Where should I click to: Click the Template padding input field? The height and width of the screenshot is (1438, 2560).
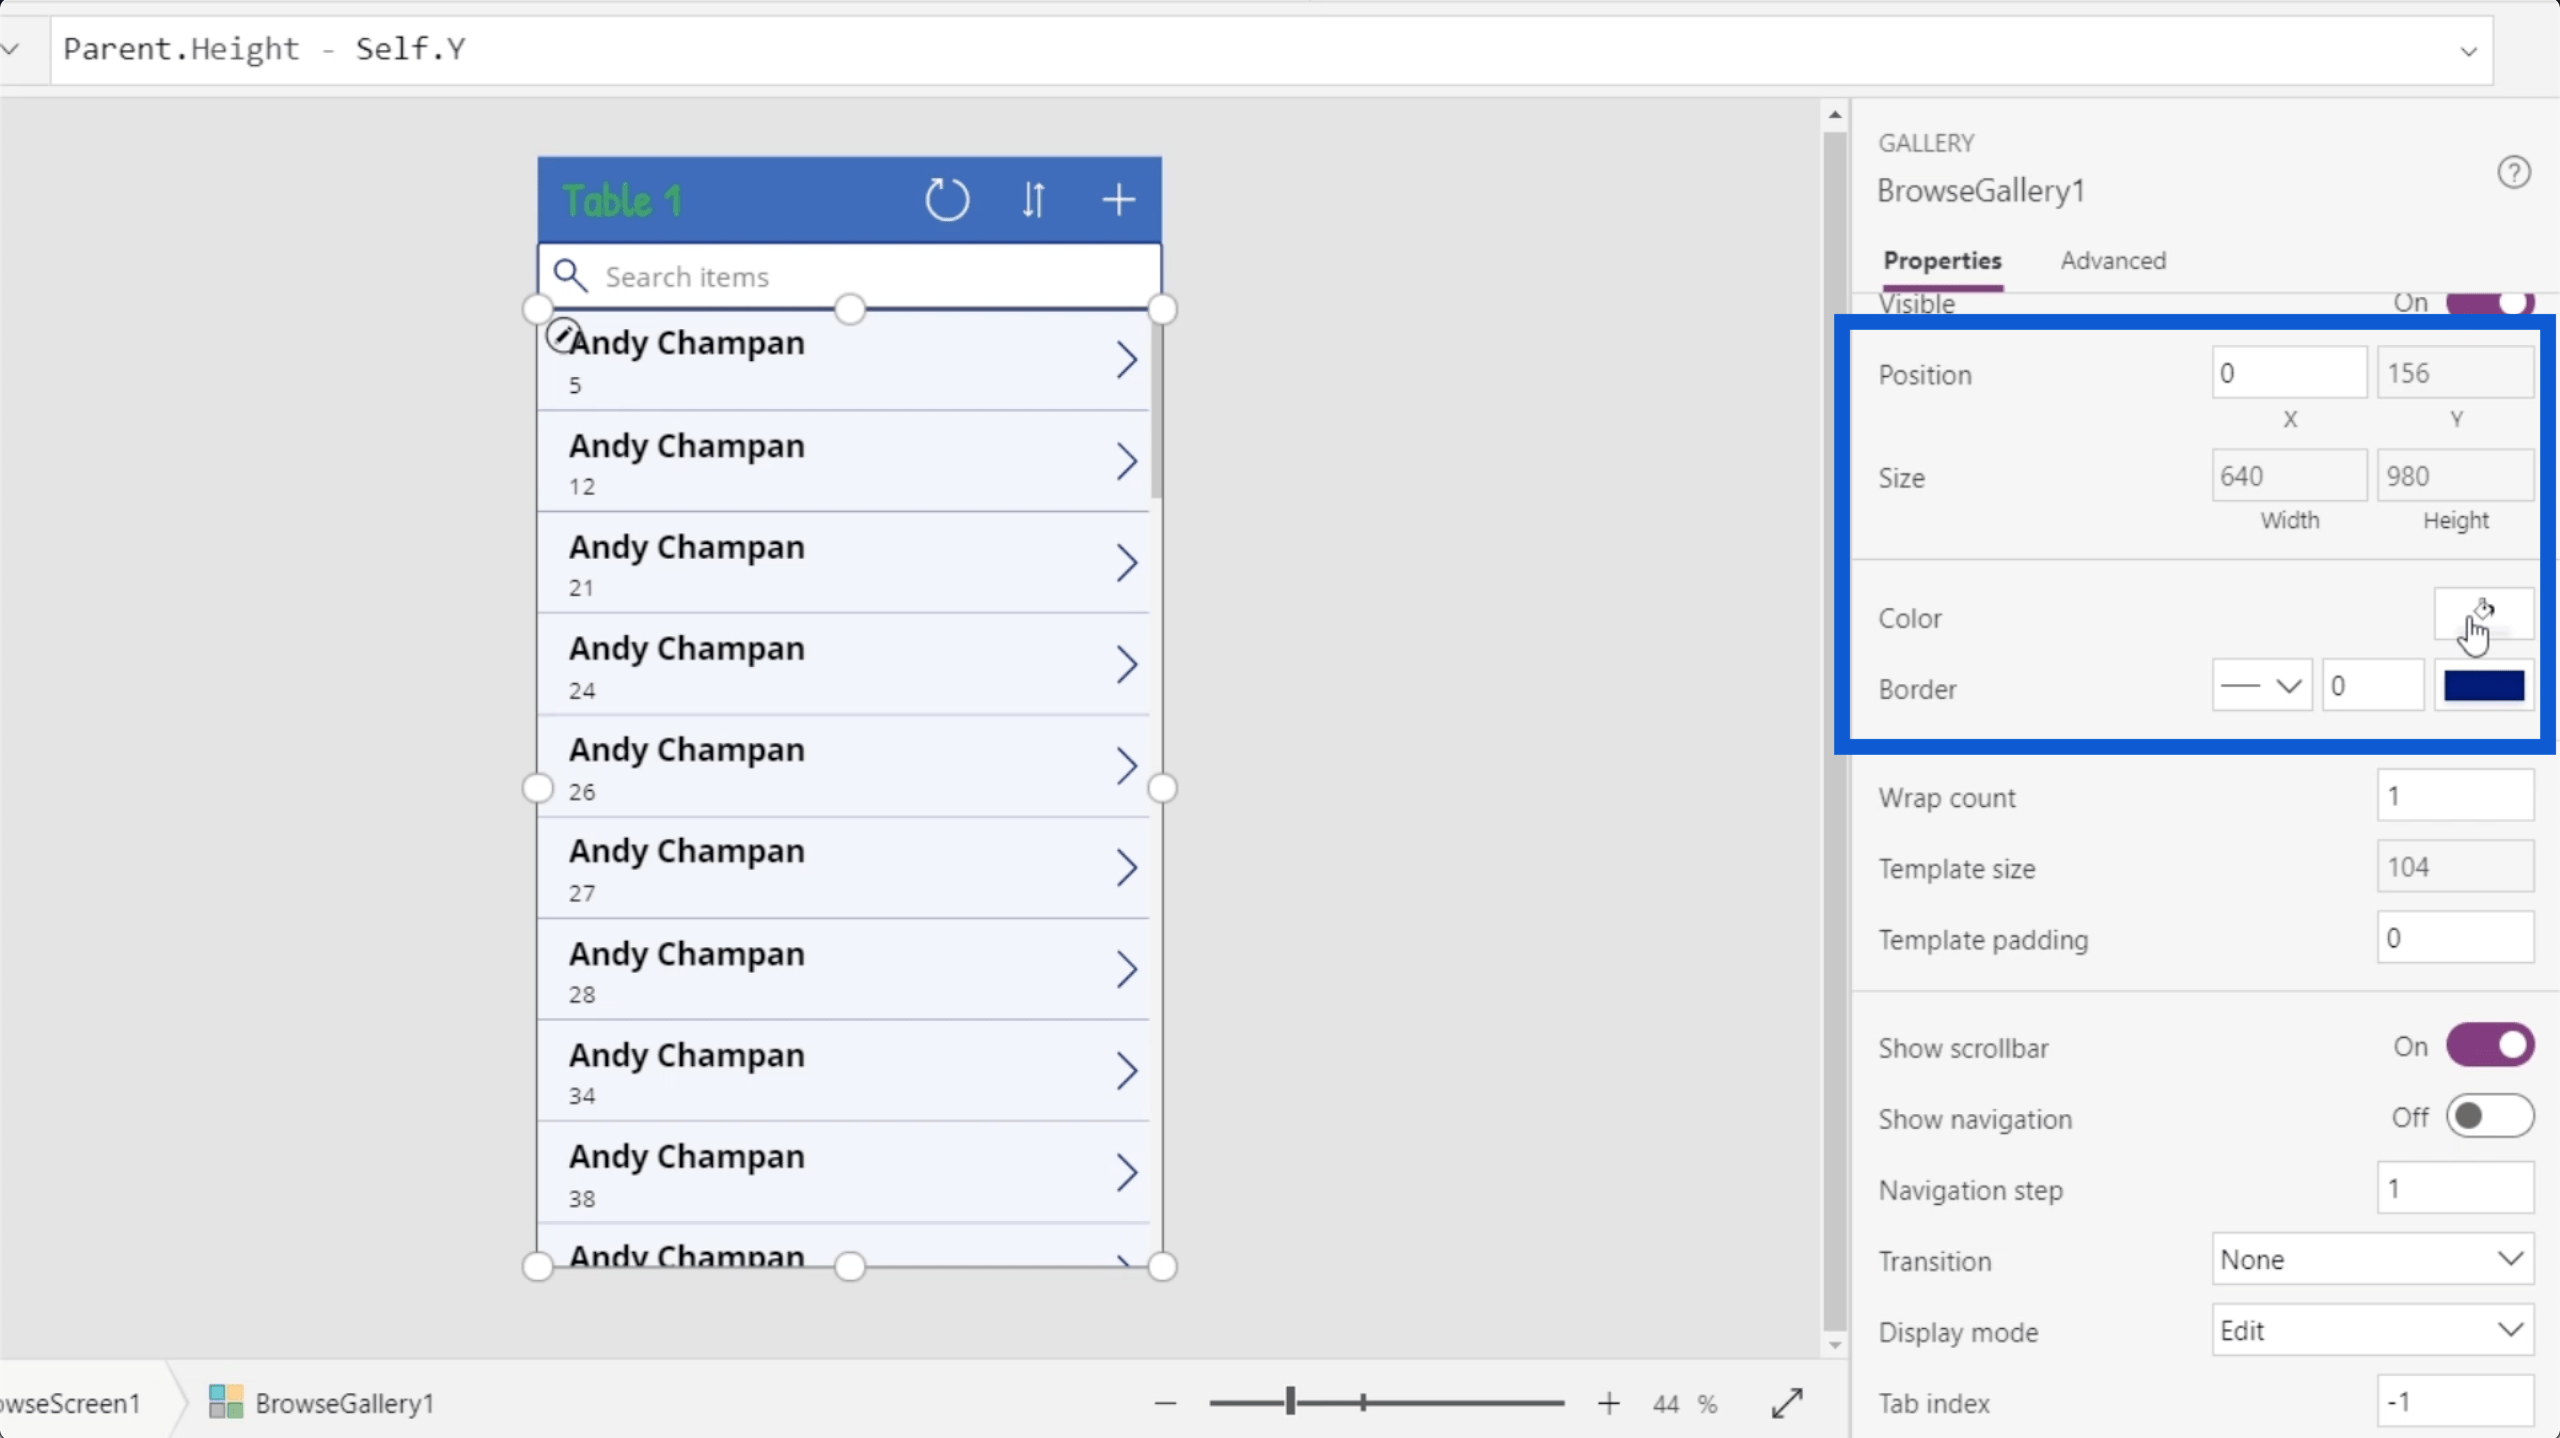point(2456,938)
